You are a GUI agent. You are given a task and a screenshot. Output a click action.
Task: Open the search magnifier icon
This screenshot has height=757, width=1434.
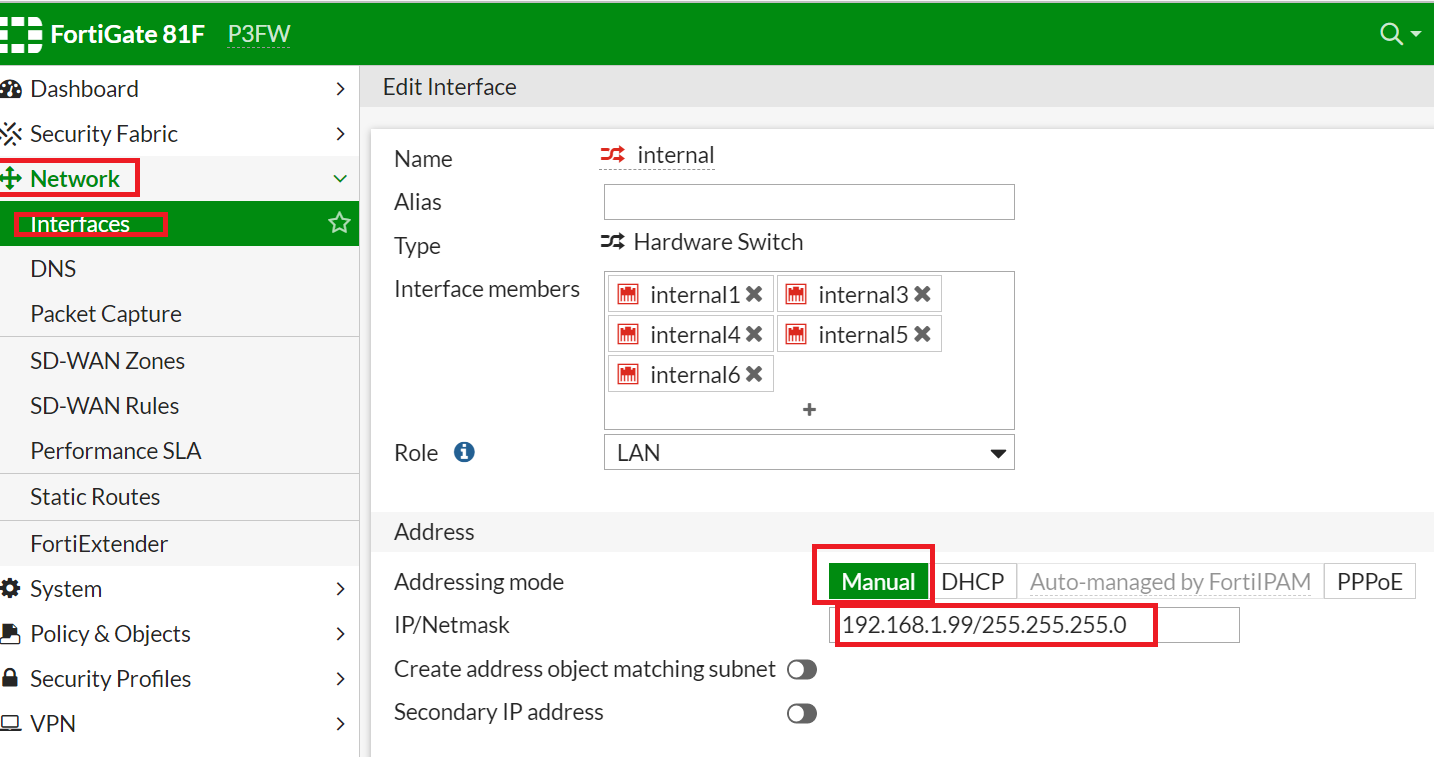point(1391,34)
